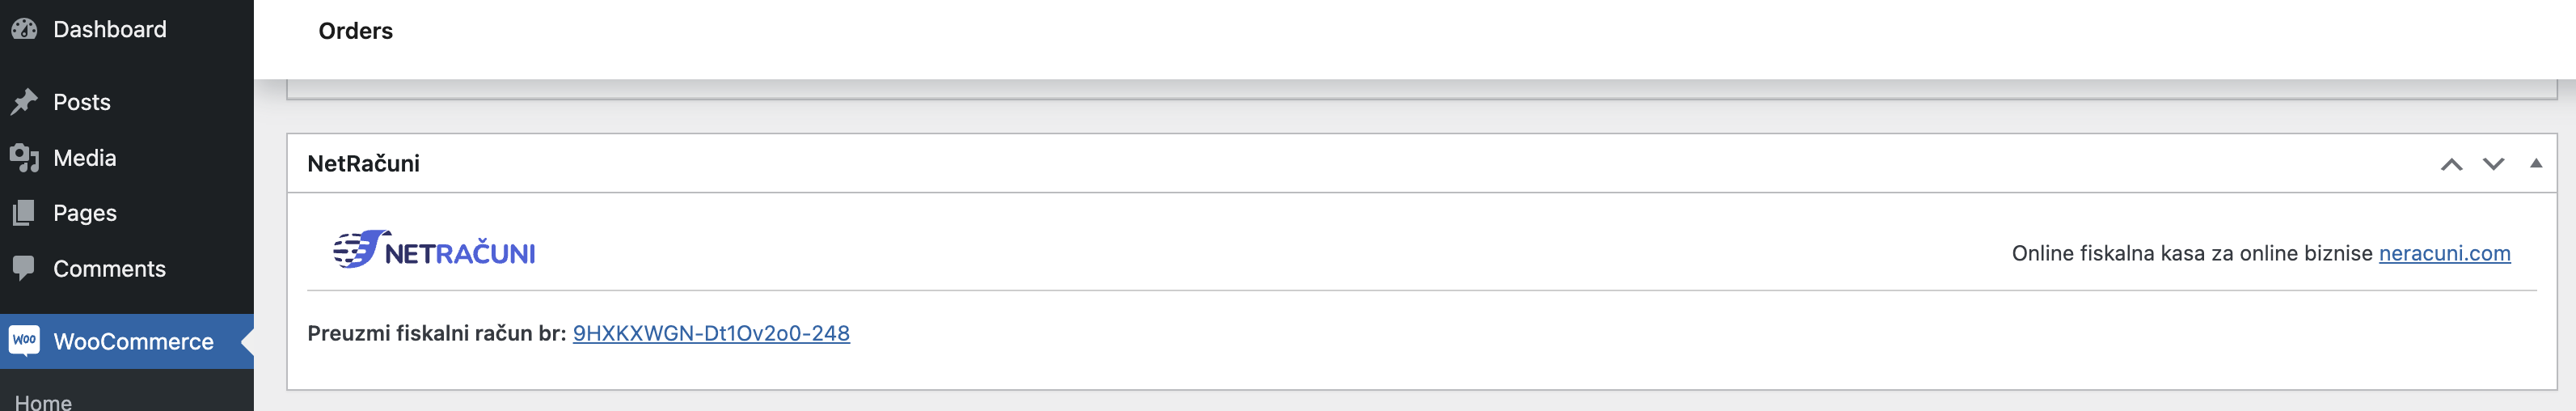Click the Pages stacked sheets icon
The height and width of the screenshot is (411, 2576).
point(24,213)
